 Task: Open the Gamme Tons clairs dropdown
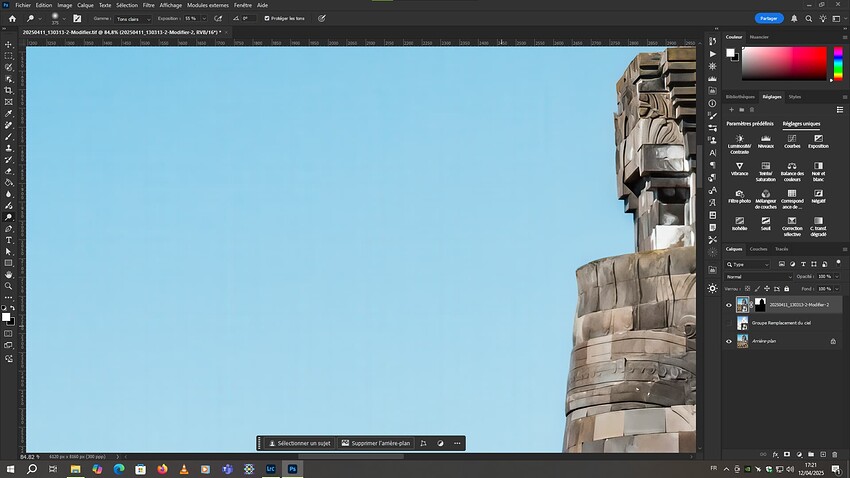pyautogui.click(x=133, y=18)
